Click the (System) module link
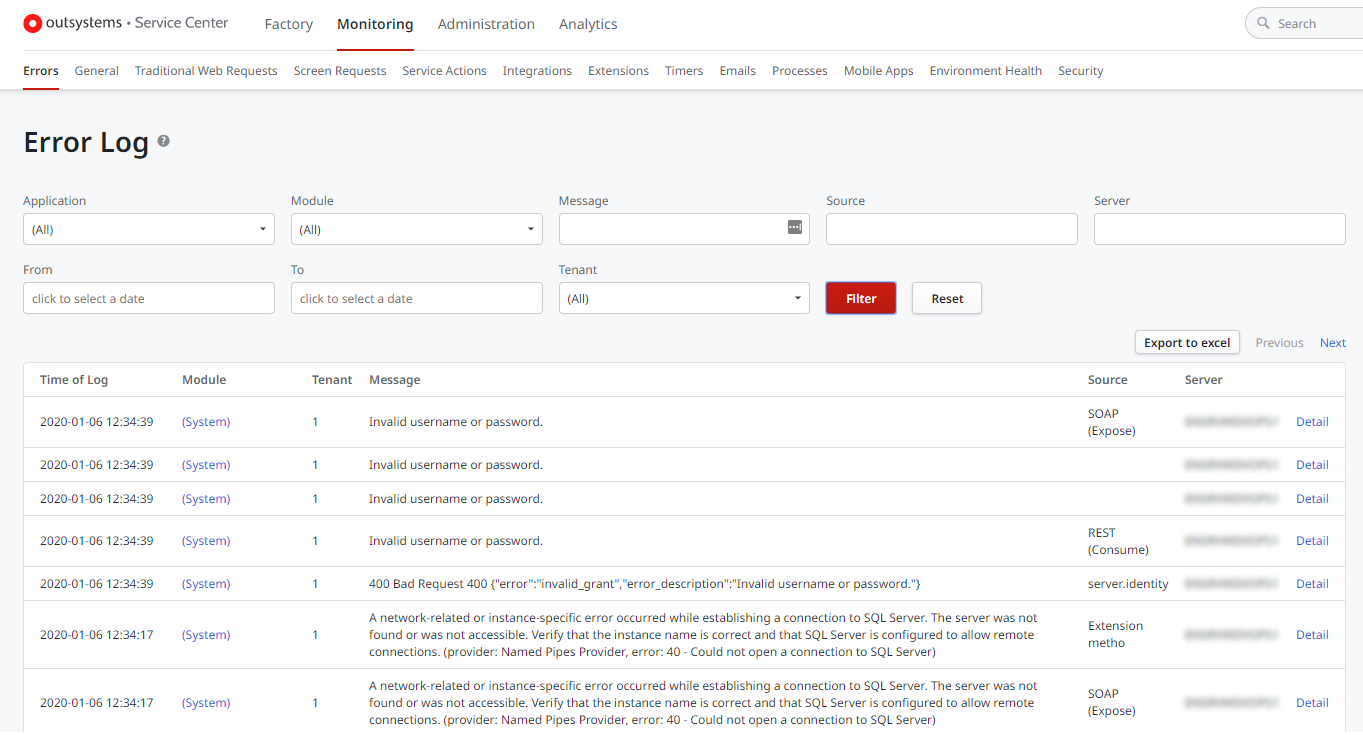This screenshot has width=1363, height=735. [206, 421]
